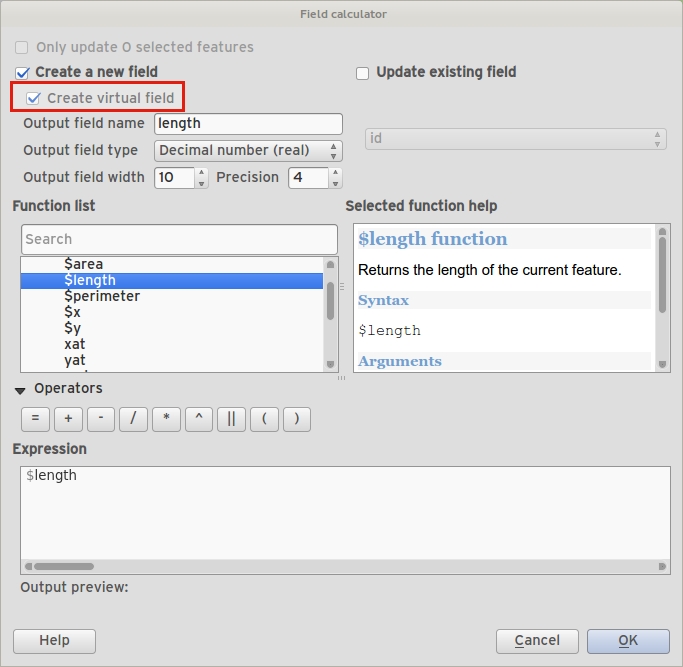Click the OK button
This screenshot has height=667, width=683.
click(628, 641)
